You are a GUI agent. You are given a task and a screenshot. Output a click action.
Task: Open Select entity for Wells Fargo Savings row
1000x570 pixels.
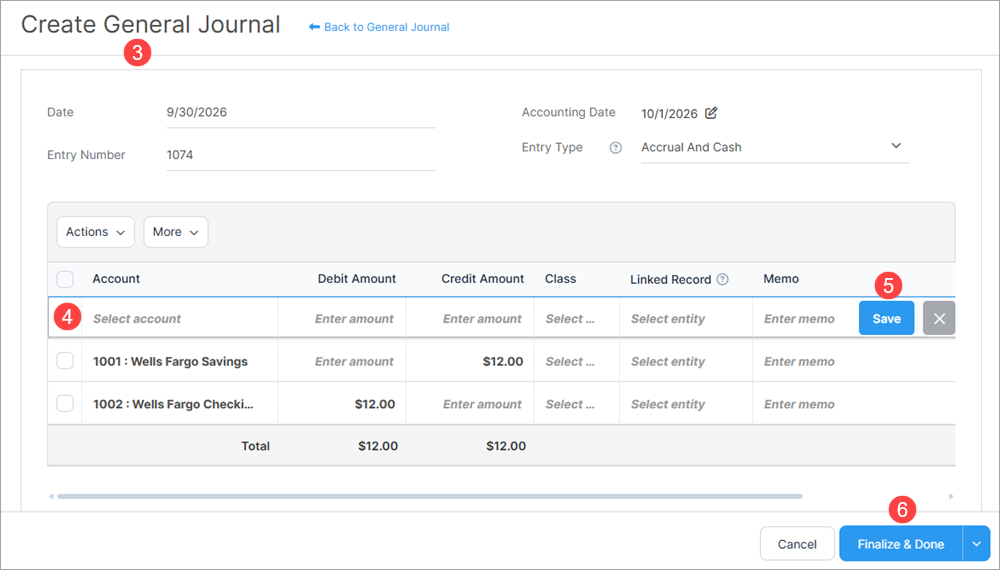686,361
